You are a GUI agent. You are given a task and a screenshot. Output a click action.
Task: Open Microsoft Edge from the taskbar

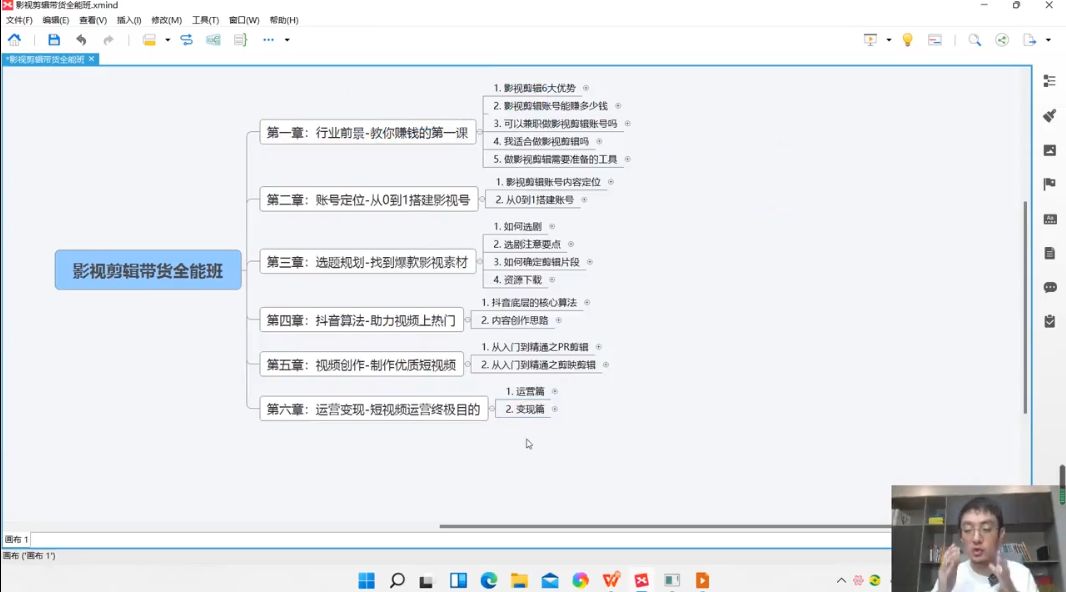(x=489, y=580)
